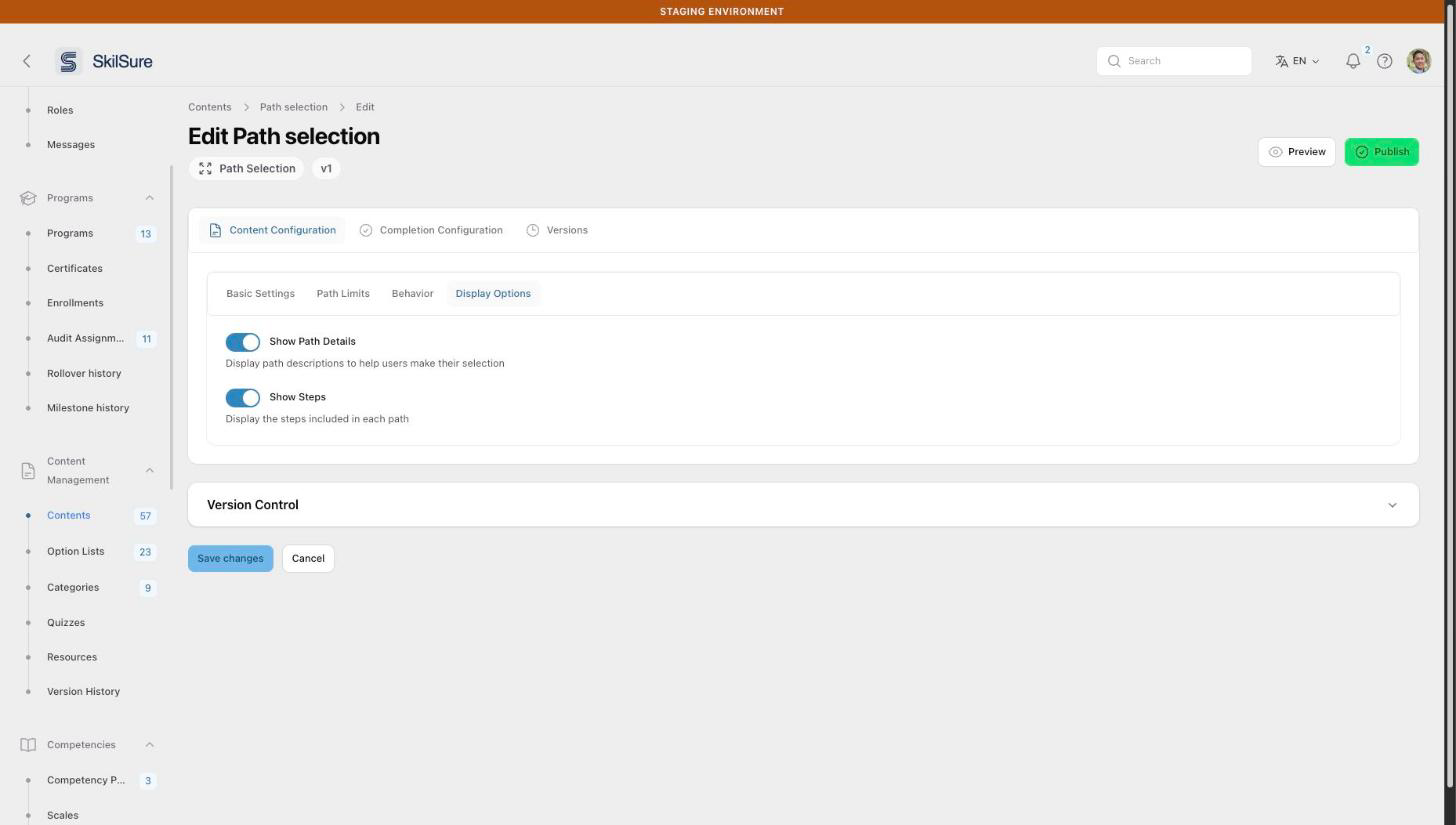Open Competency Profiles in the sidebar
Image resolution: width=1456 pixels, height=825 pixels.
86,781
